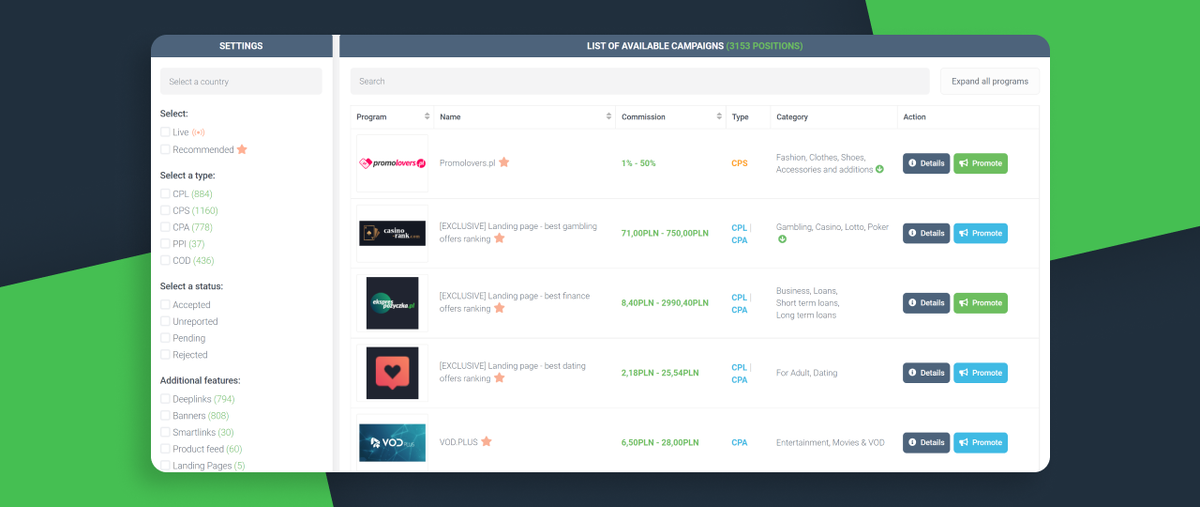Open Details for best gambling offers

pyautogui.click(x=926, y=233)
